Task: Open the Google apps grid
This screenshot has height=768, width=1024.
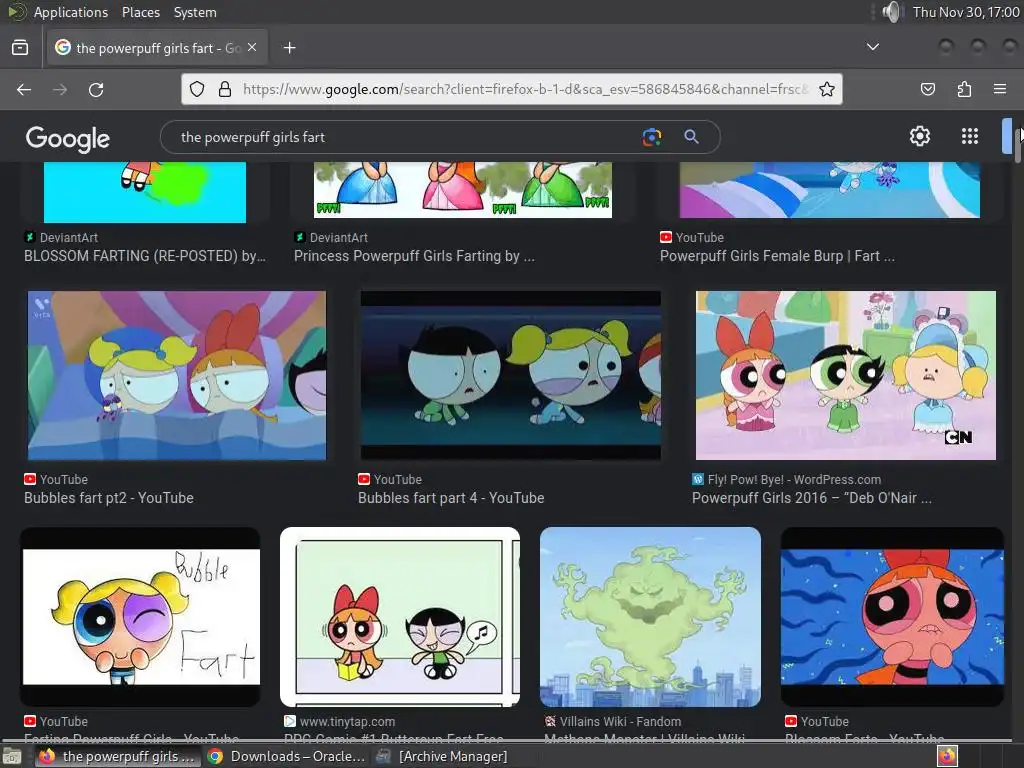Action: click(970, 136)
